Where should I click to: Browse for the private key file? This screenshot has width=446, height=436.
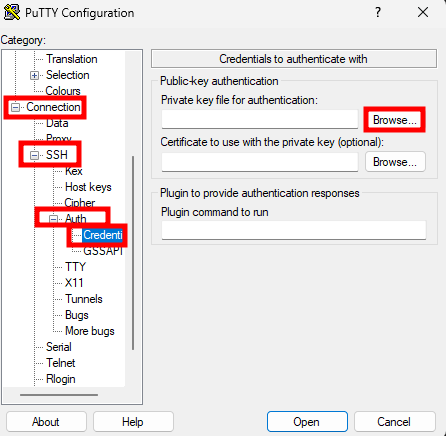tap(395, 120)
